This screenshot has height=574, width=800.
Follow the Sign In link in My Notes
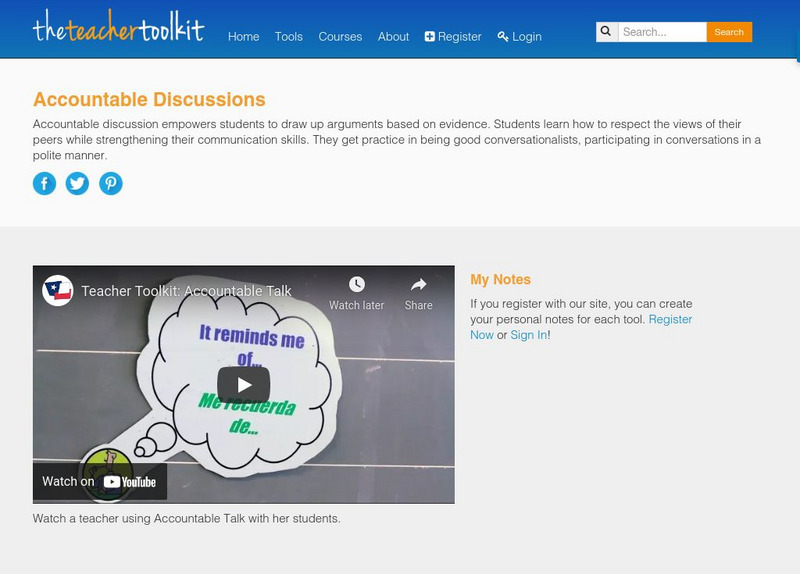(528, 335)
